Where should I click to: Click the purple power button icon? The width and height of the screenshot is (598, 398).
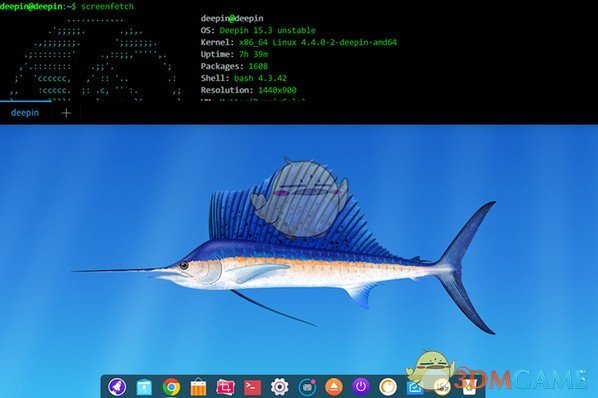361,387
